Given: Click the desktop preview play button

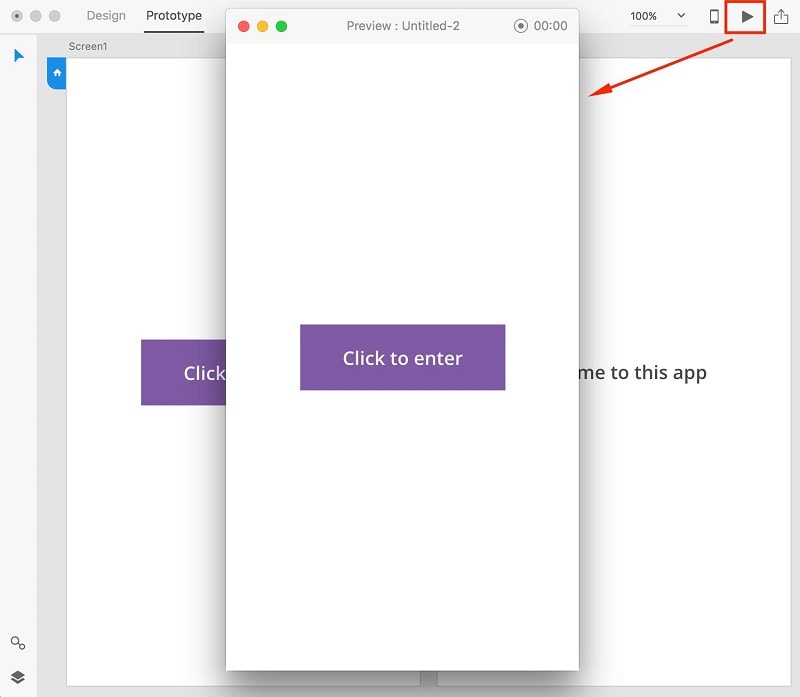Looking at the screenshot, I should pyautogui.click(x=746, y=17).
